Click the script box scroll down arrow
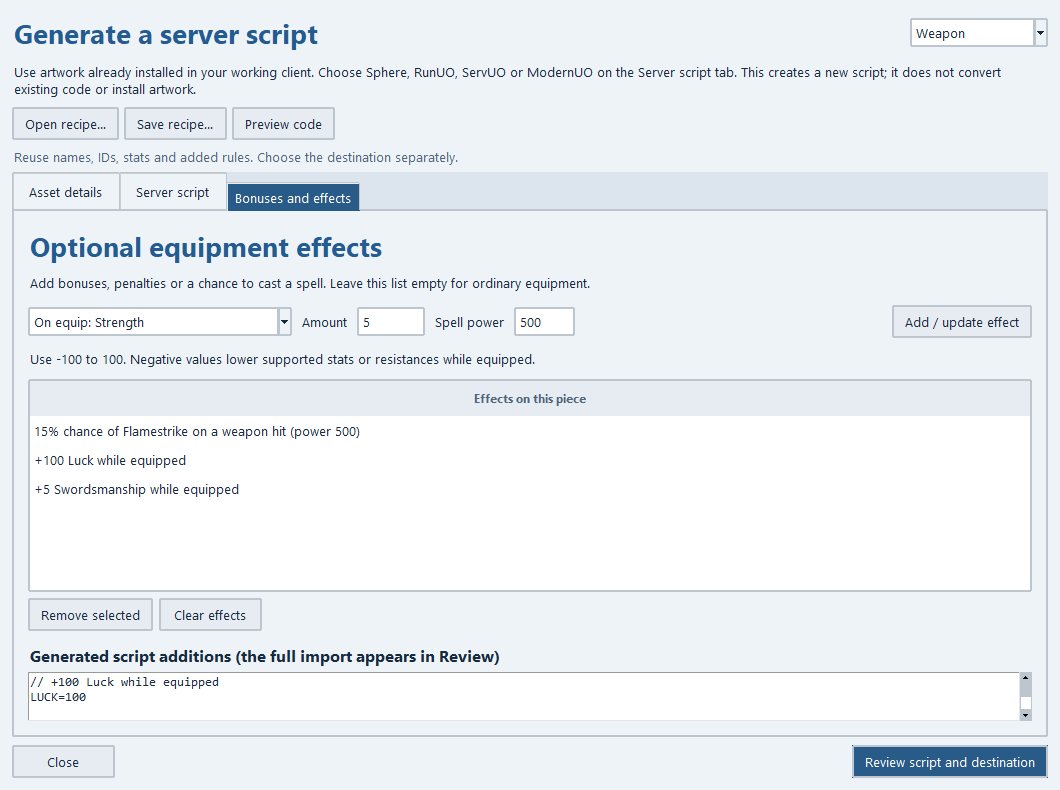The image size is (1060, 790). (1026, 715)
